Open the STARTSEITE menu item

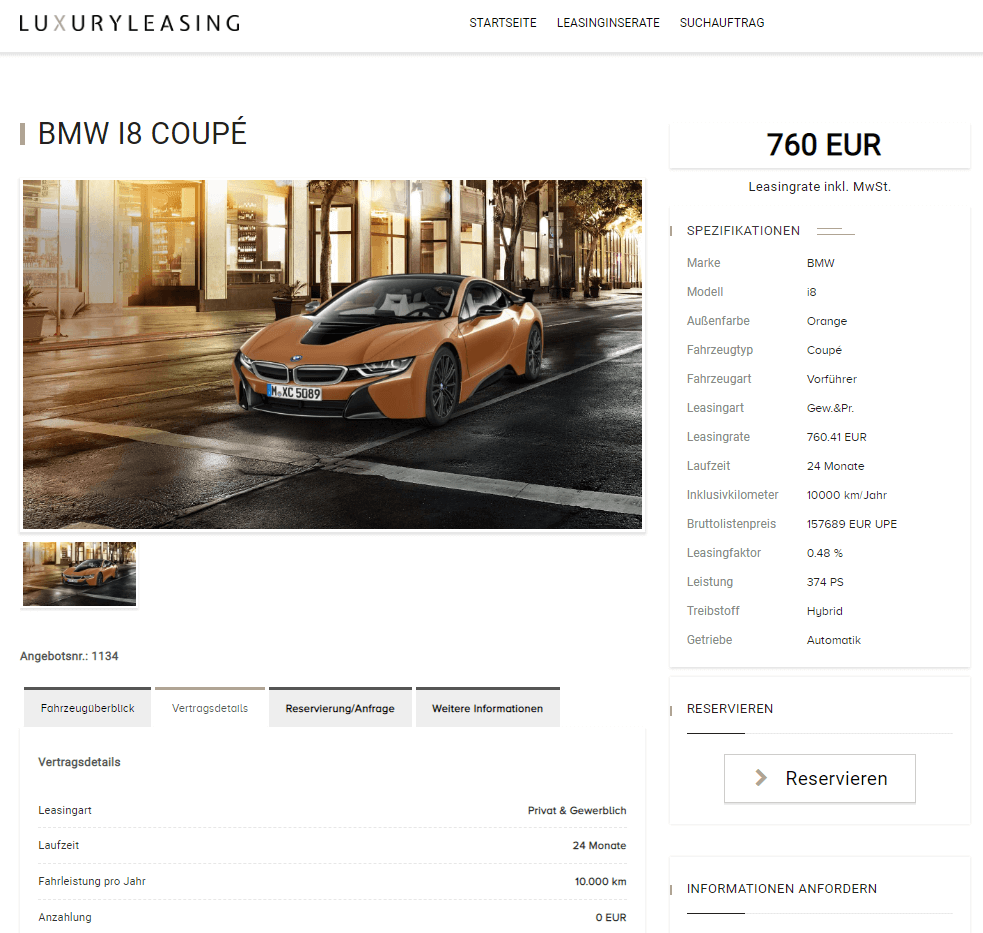click(x=503, y=23)
